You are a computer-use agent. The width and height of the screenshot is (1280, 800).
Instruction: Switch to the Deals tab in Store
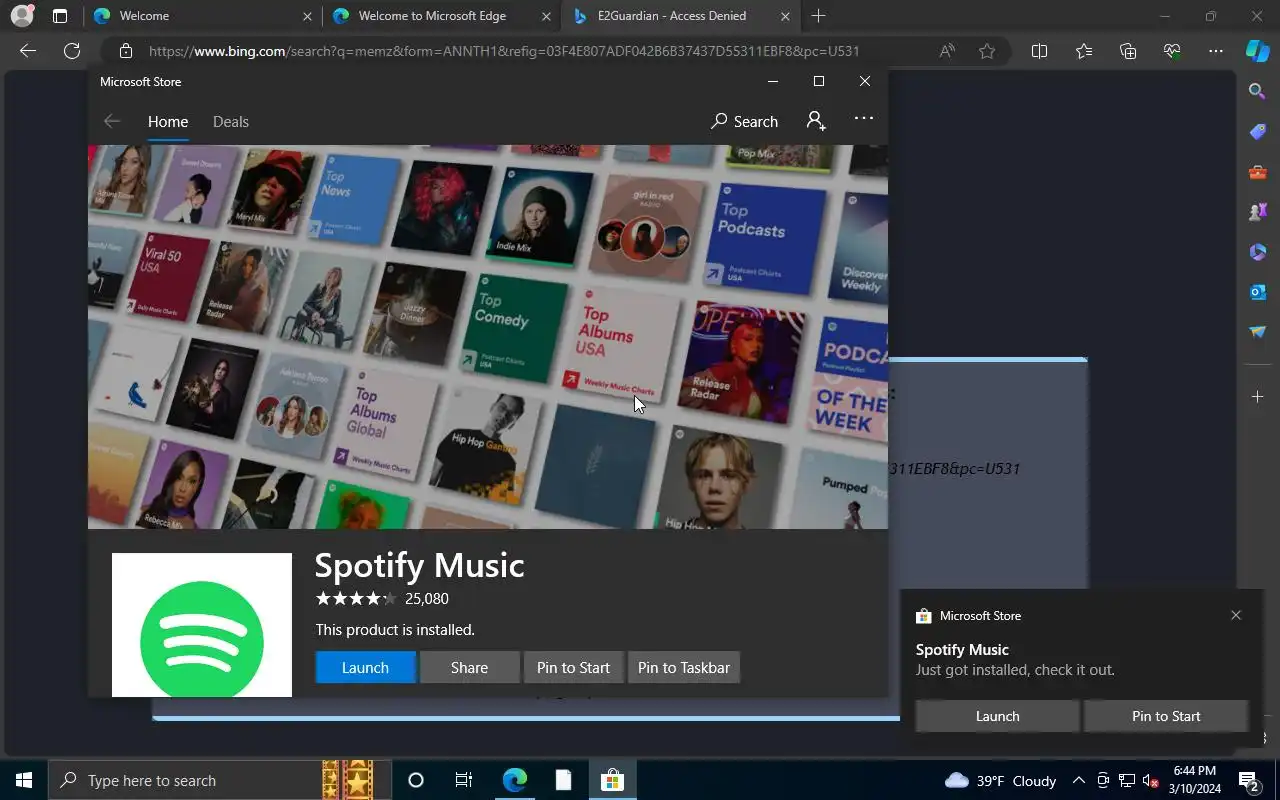point(231,121)
